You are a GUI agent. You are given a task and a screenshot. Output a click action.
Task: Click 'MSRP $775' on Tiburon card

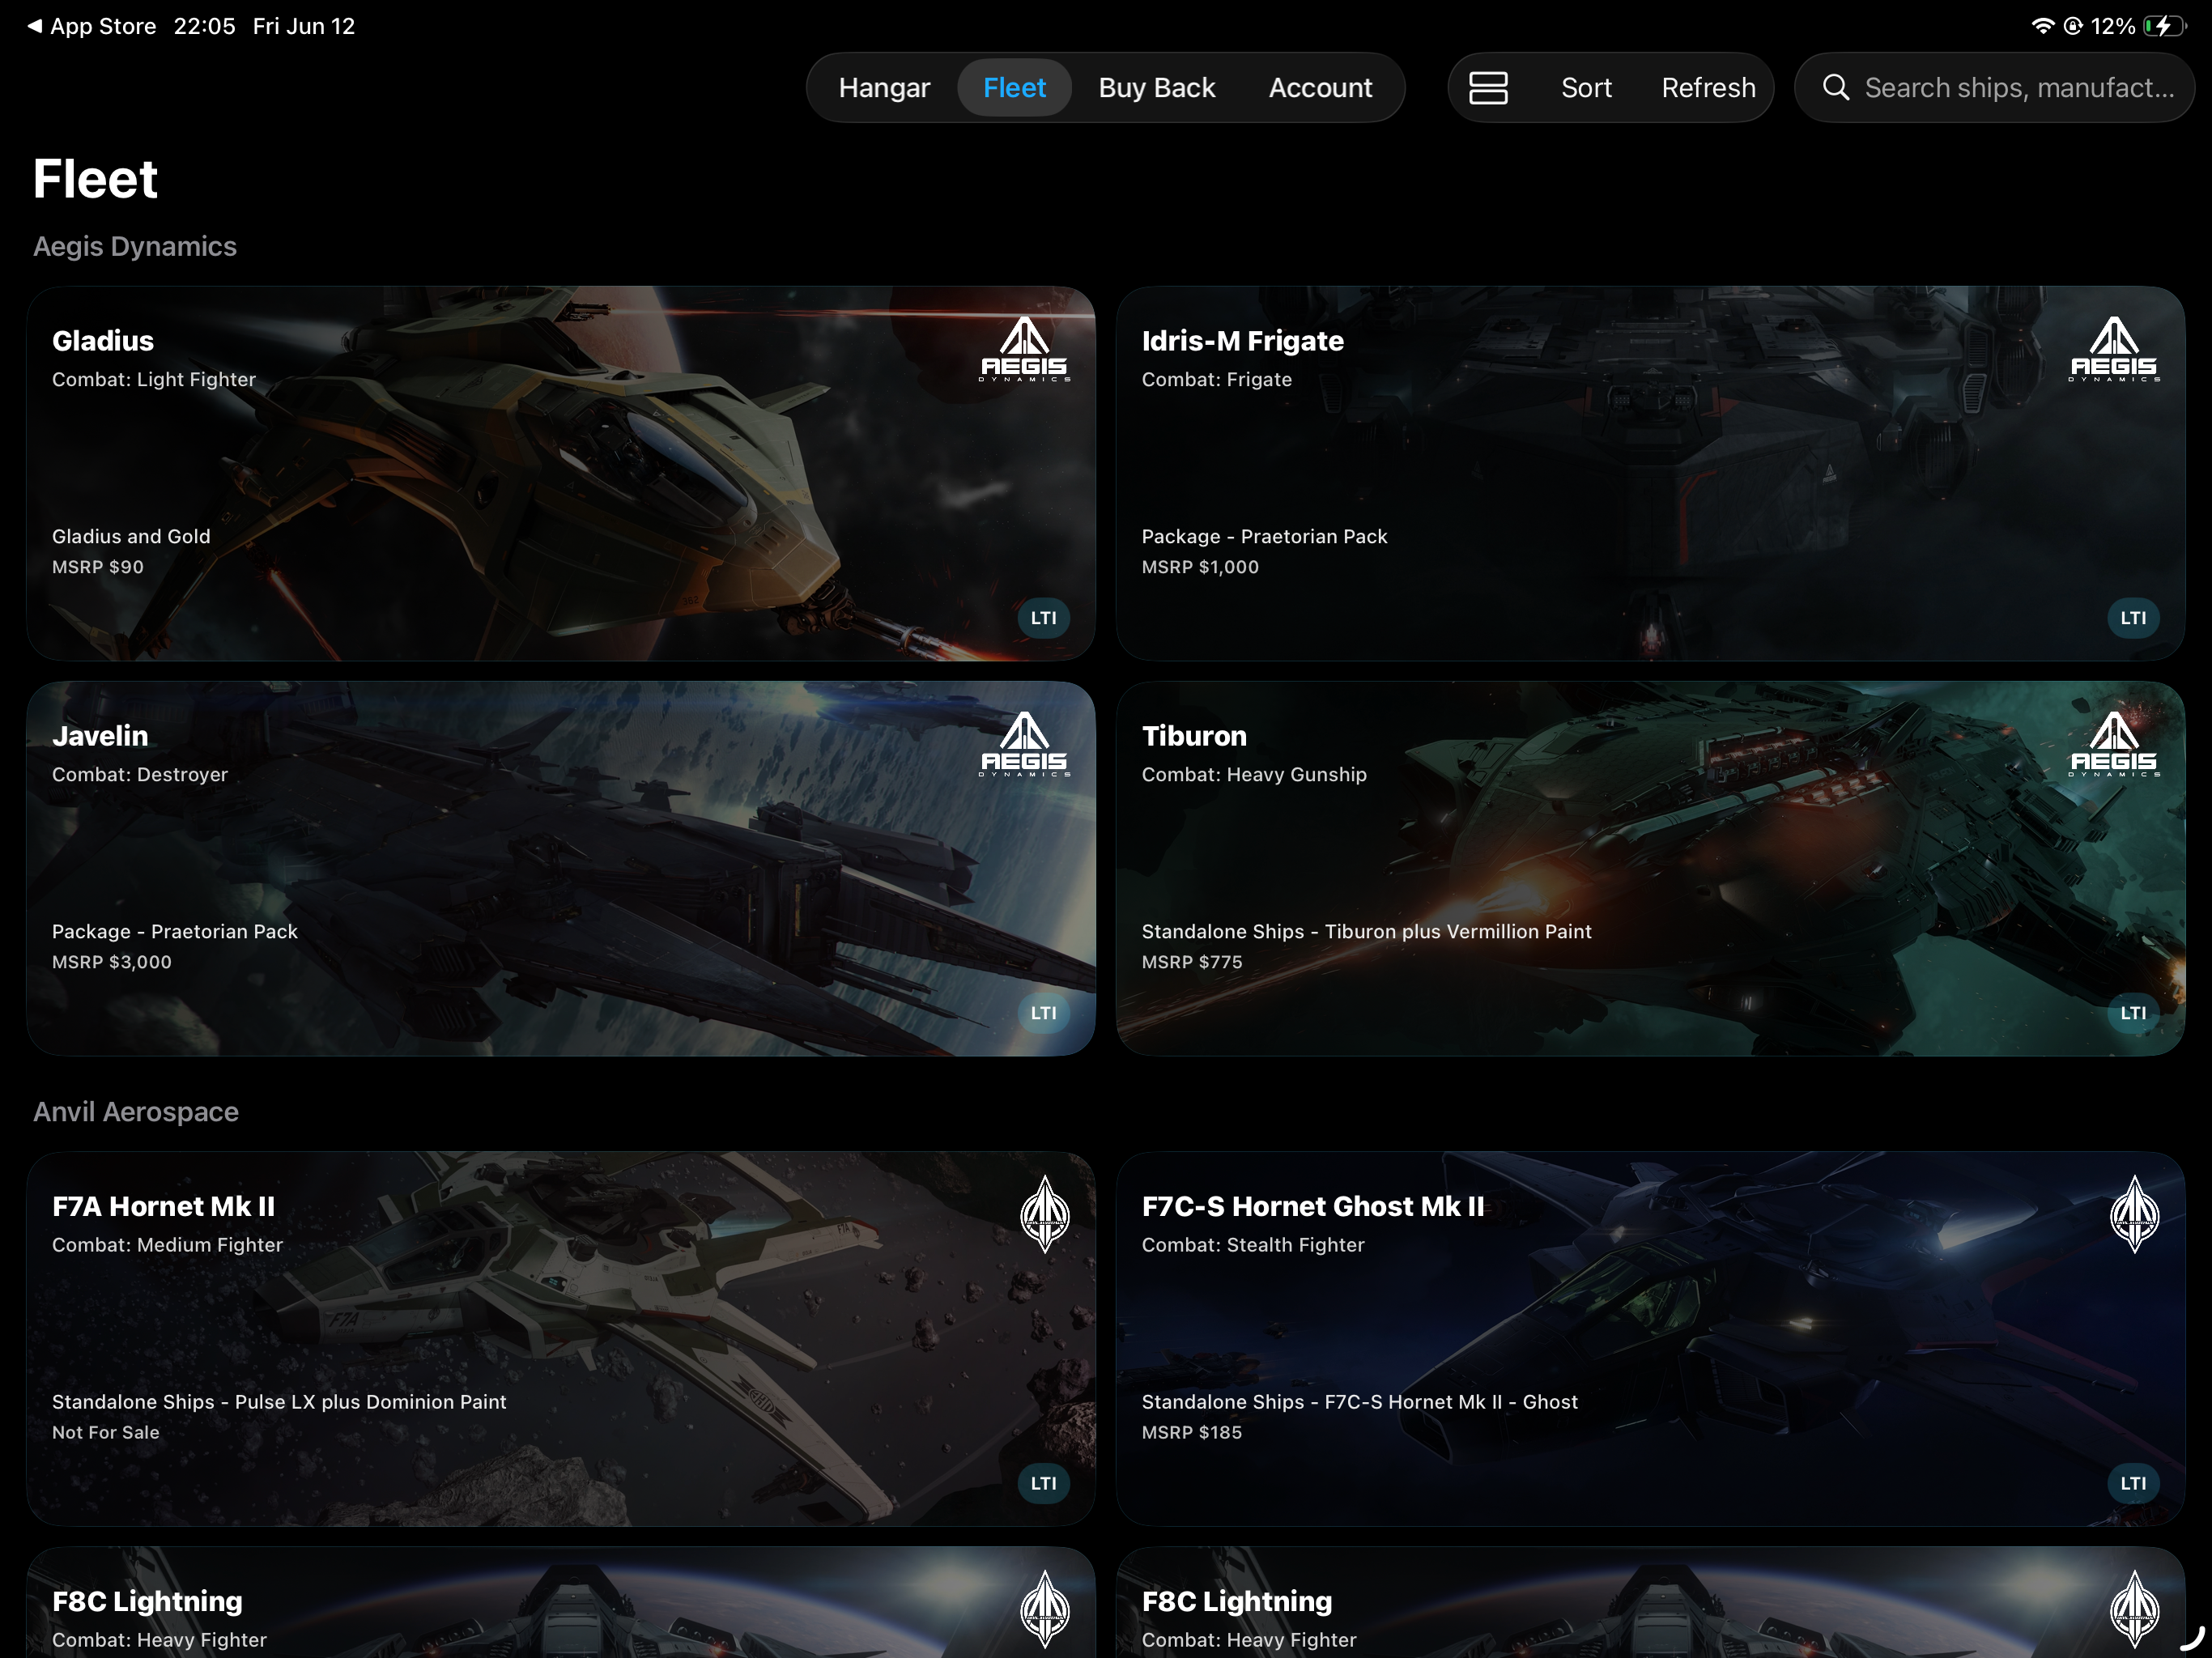point(1192,962)
